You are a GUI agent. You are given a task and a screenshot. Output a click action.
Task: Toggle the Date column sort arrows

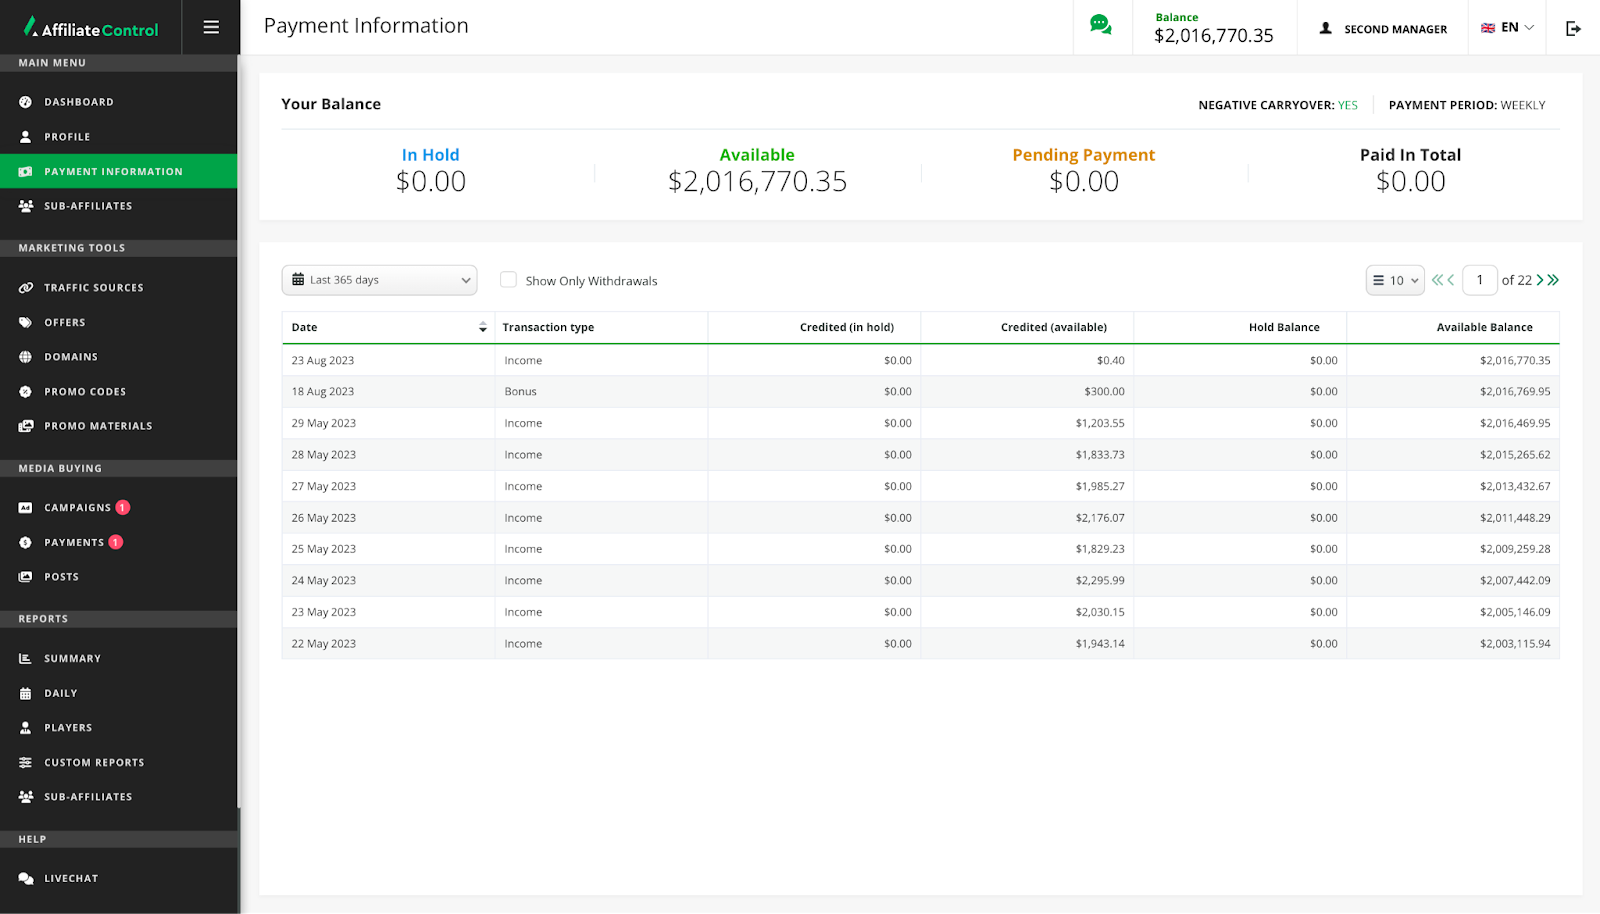(483, 328)
